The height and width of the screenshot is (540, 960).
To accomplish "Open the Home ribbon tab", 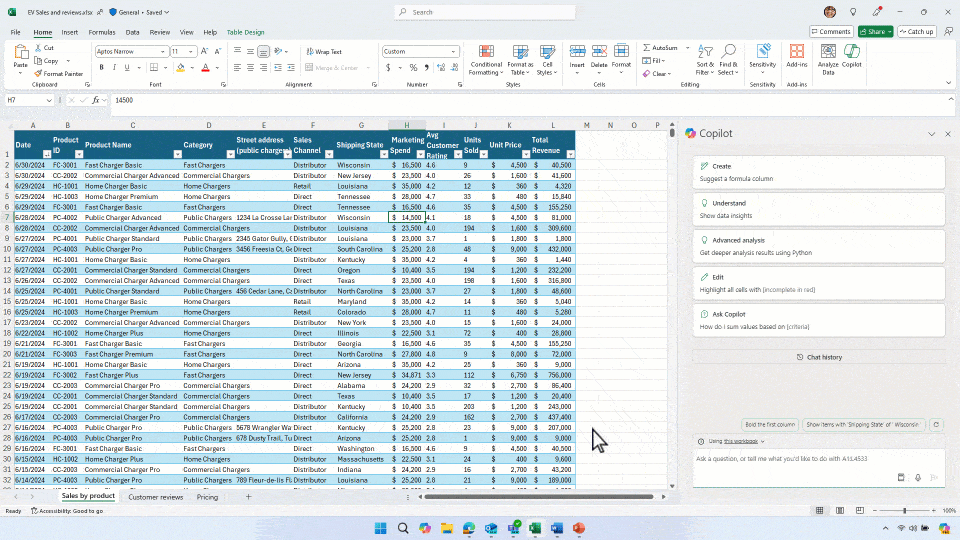I will click(x=43, y=32).
